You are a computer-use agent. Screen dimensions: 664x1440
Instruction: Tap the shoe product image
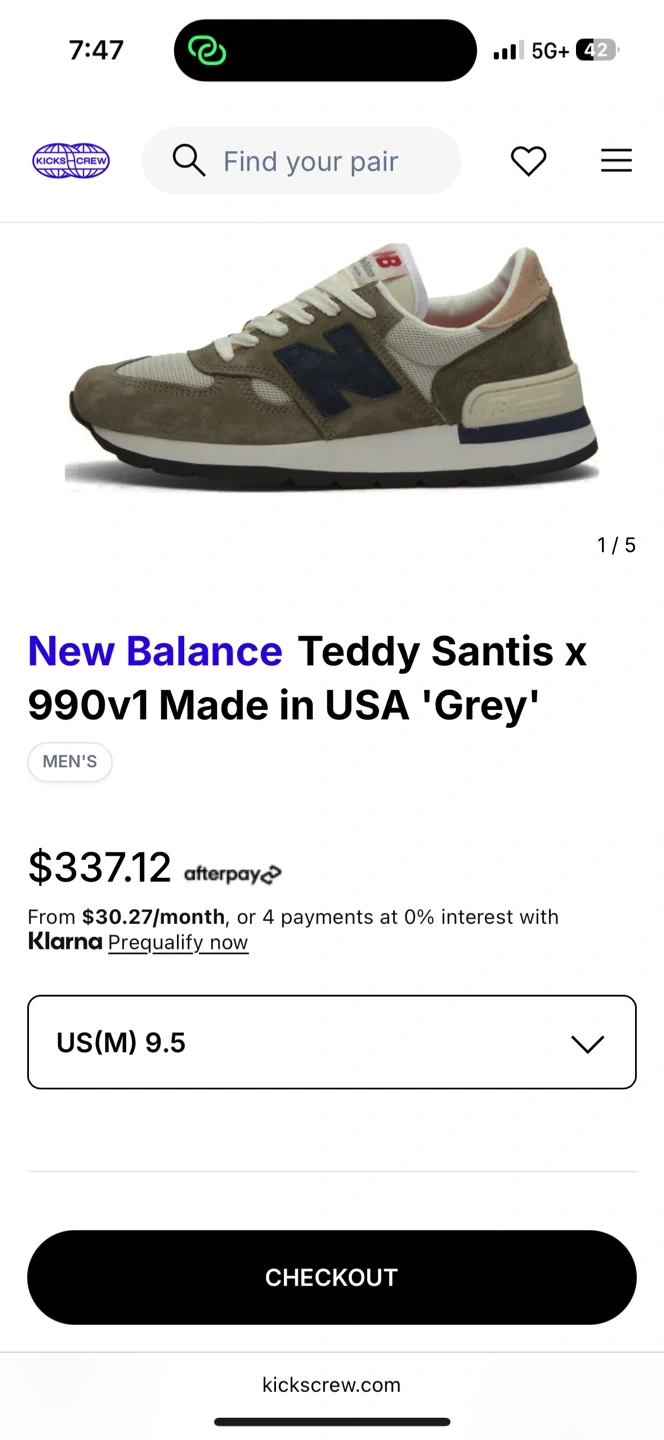[x=332, y=368]
